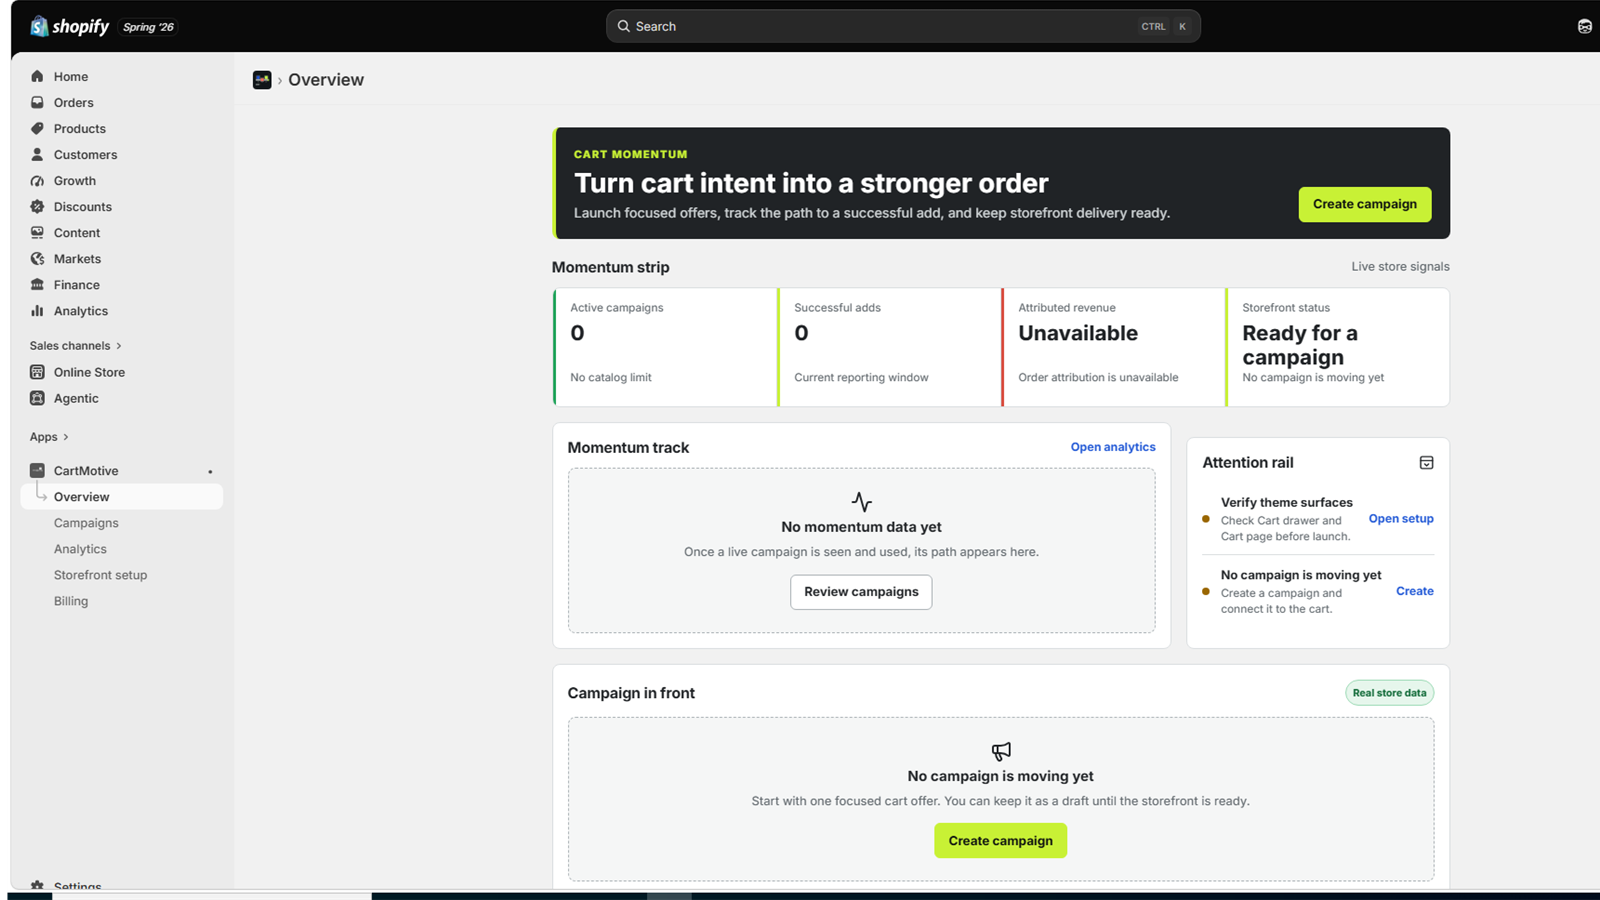Click the Content icon
1600x900 pixels.
click(37, 232)
